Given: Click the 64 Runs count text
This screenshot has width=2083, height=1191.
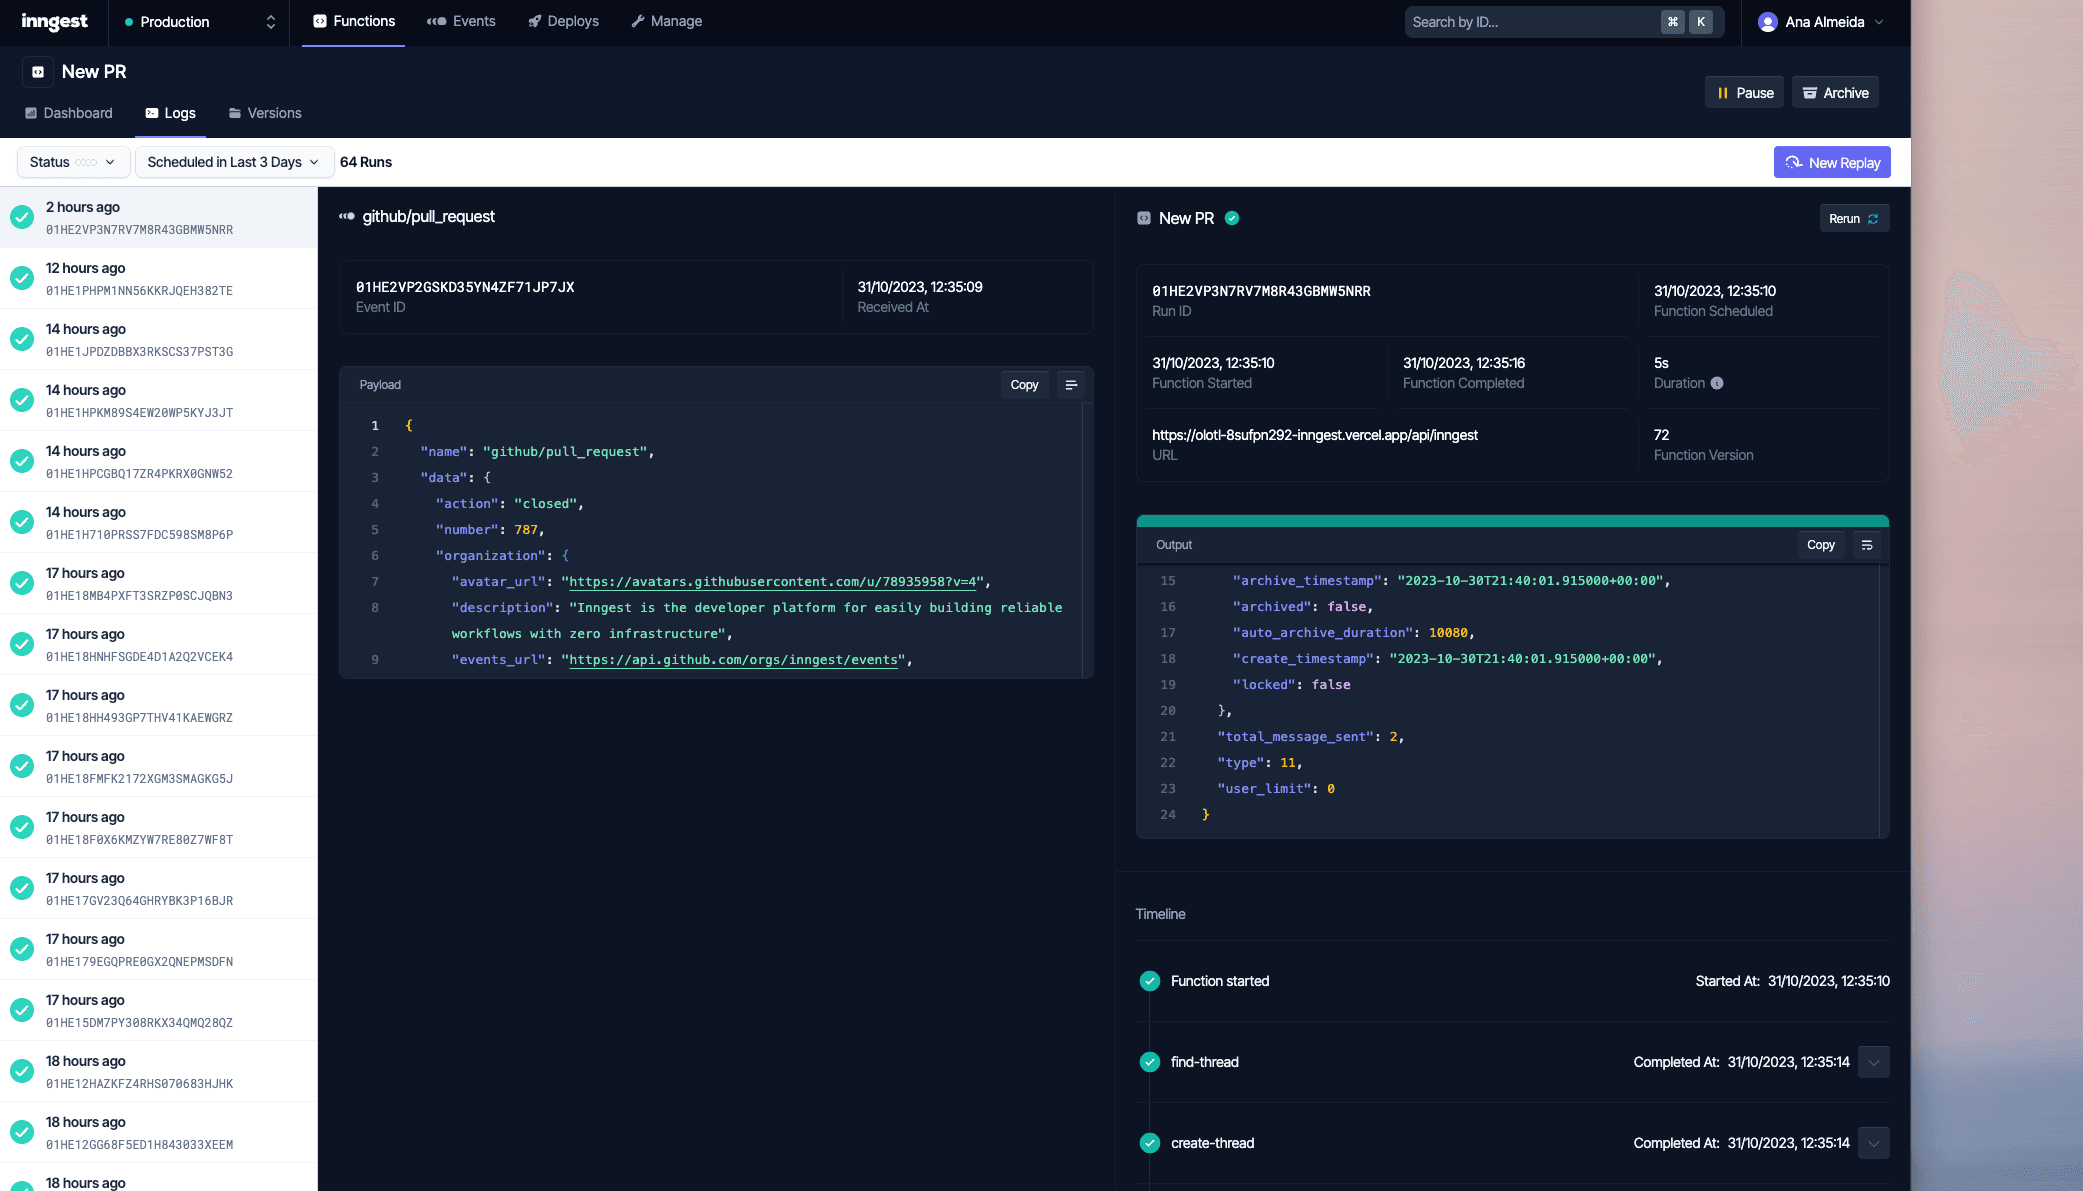Looking at the screenshot, I should [366, 162].
